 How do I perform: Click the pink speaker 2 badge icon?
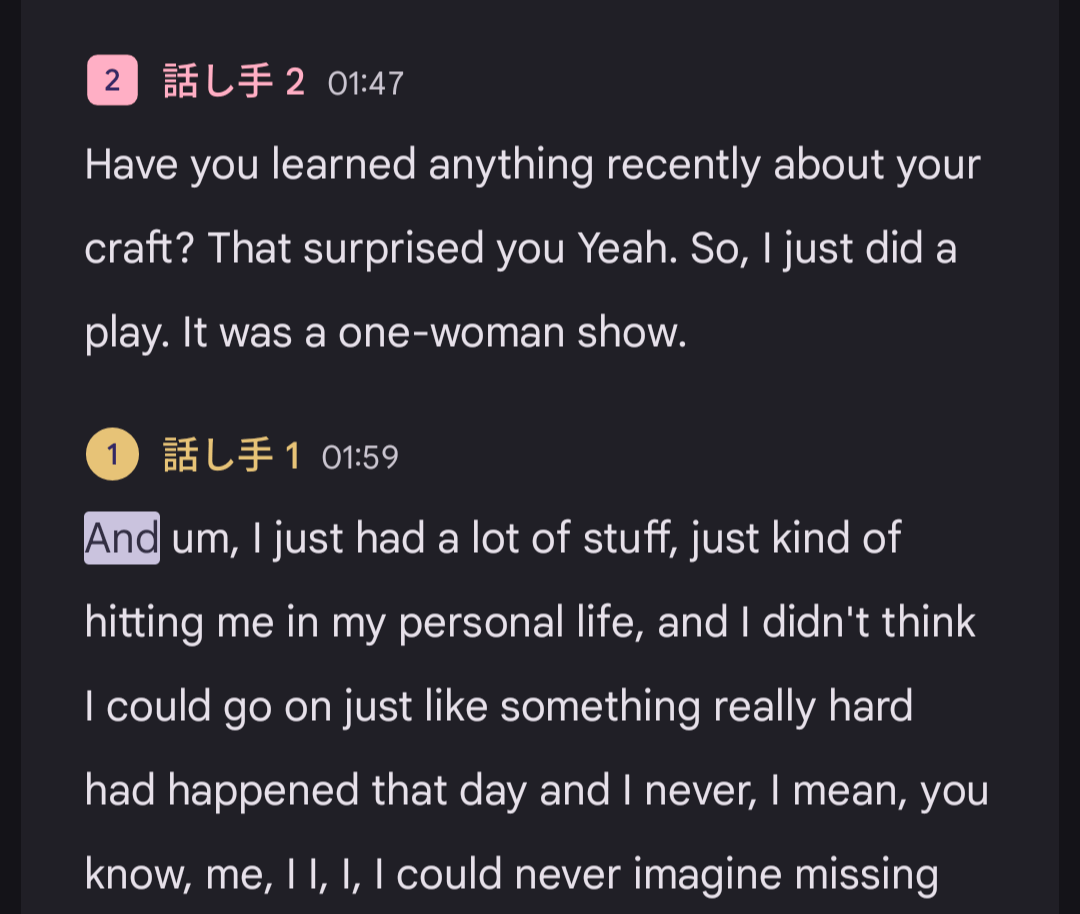[x=112, y=81]
